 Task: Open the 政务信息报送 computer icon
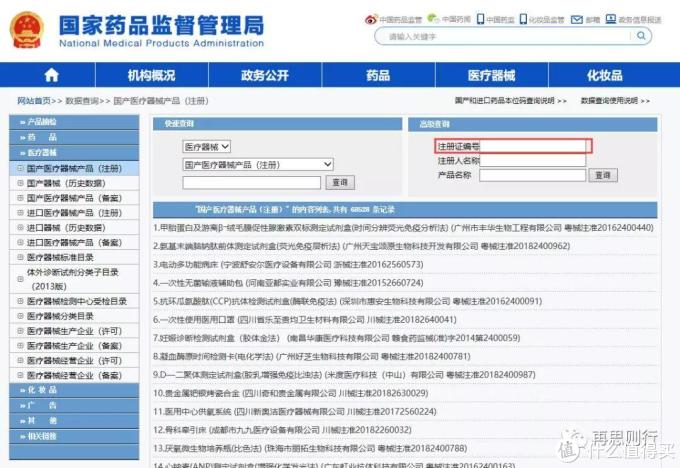click(x=611, y=19)
